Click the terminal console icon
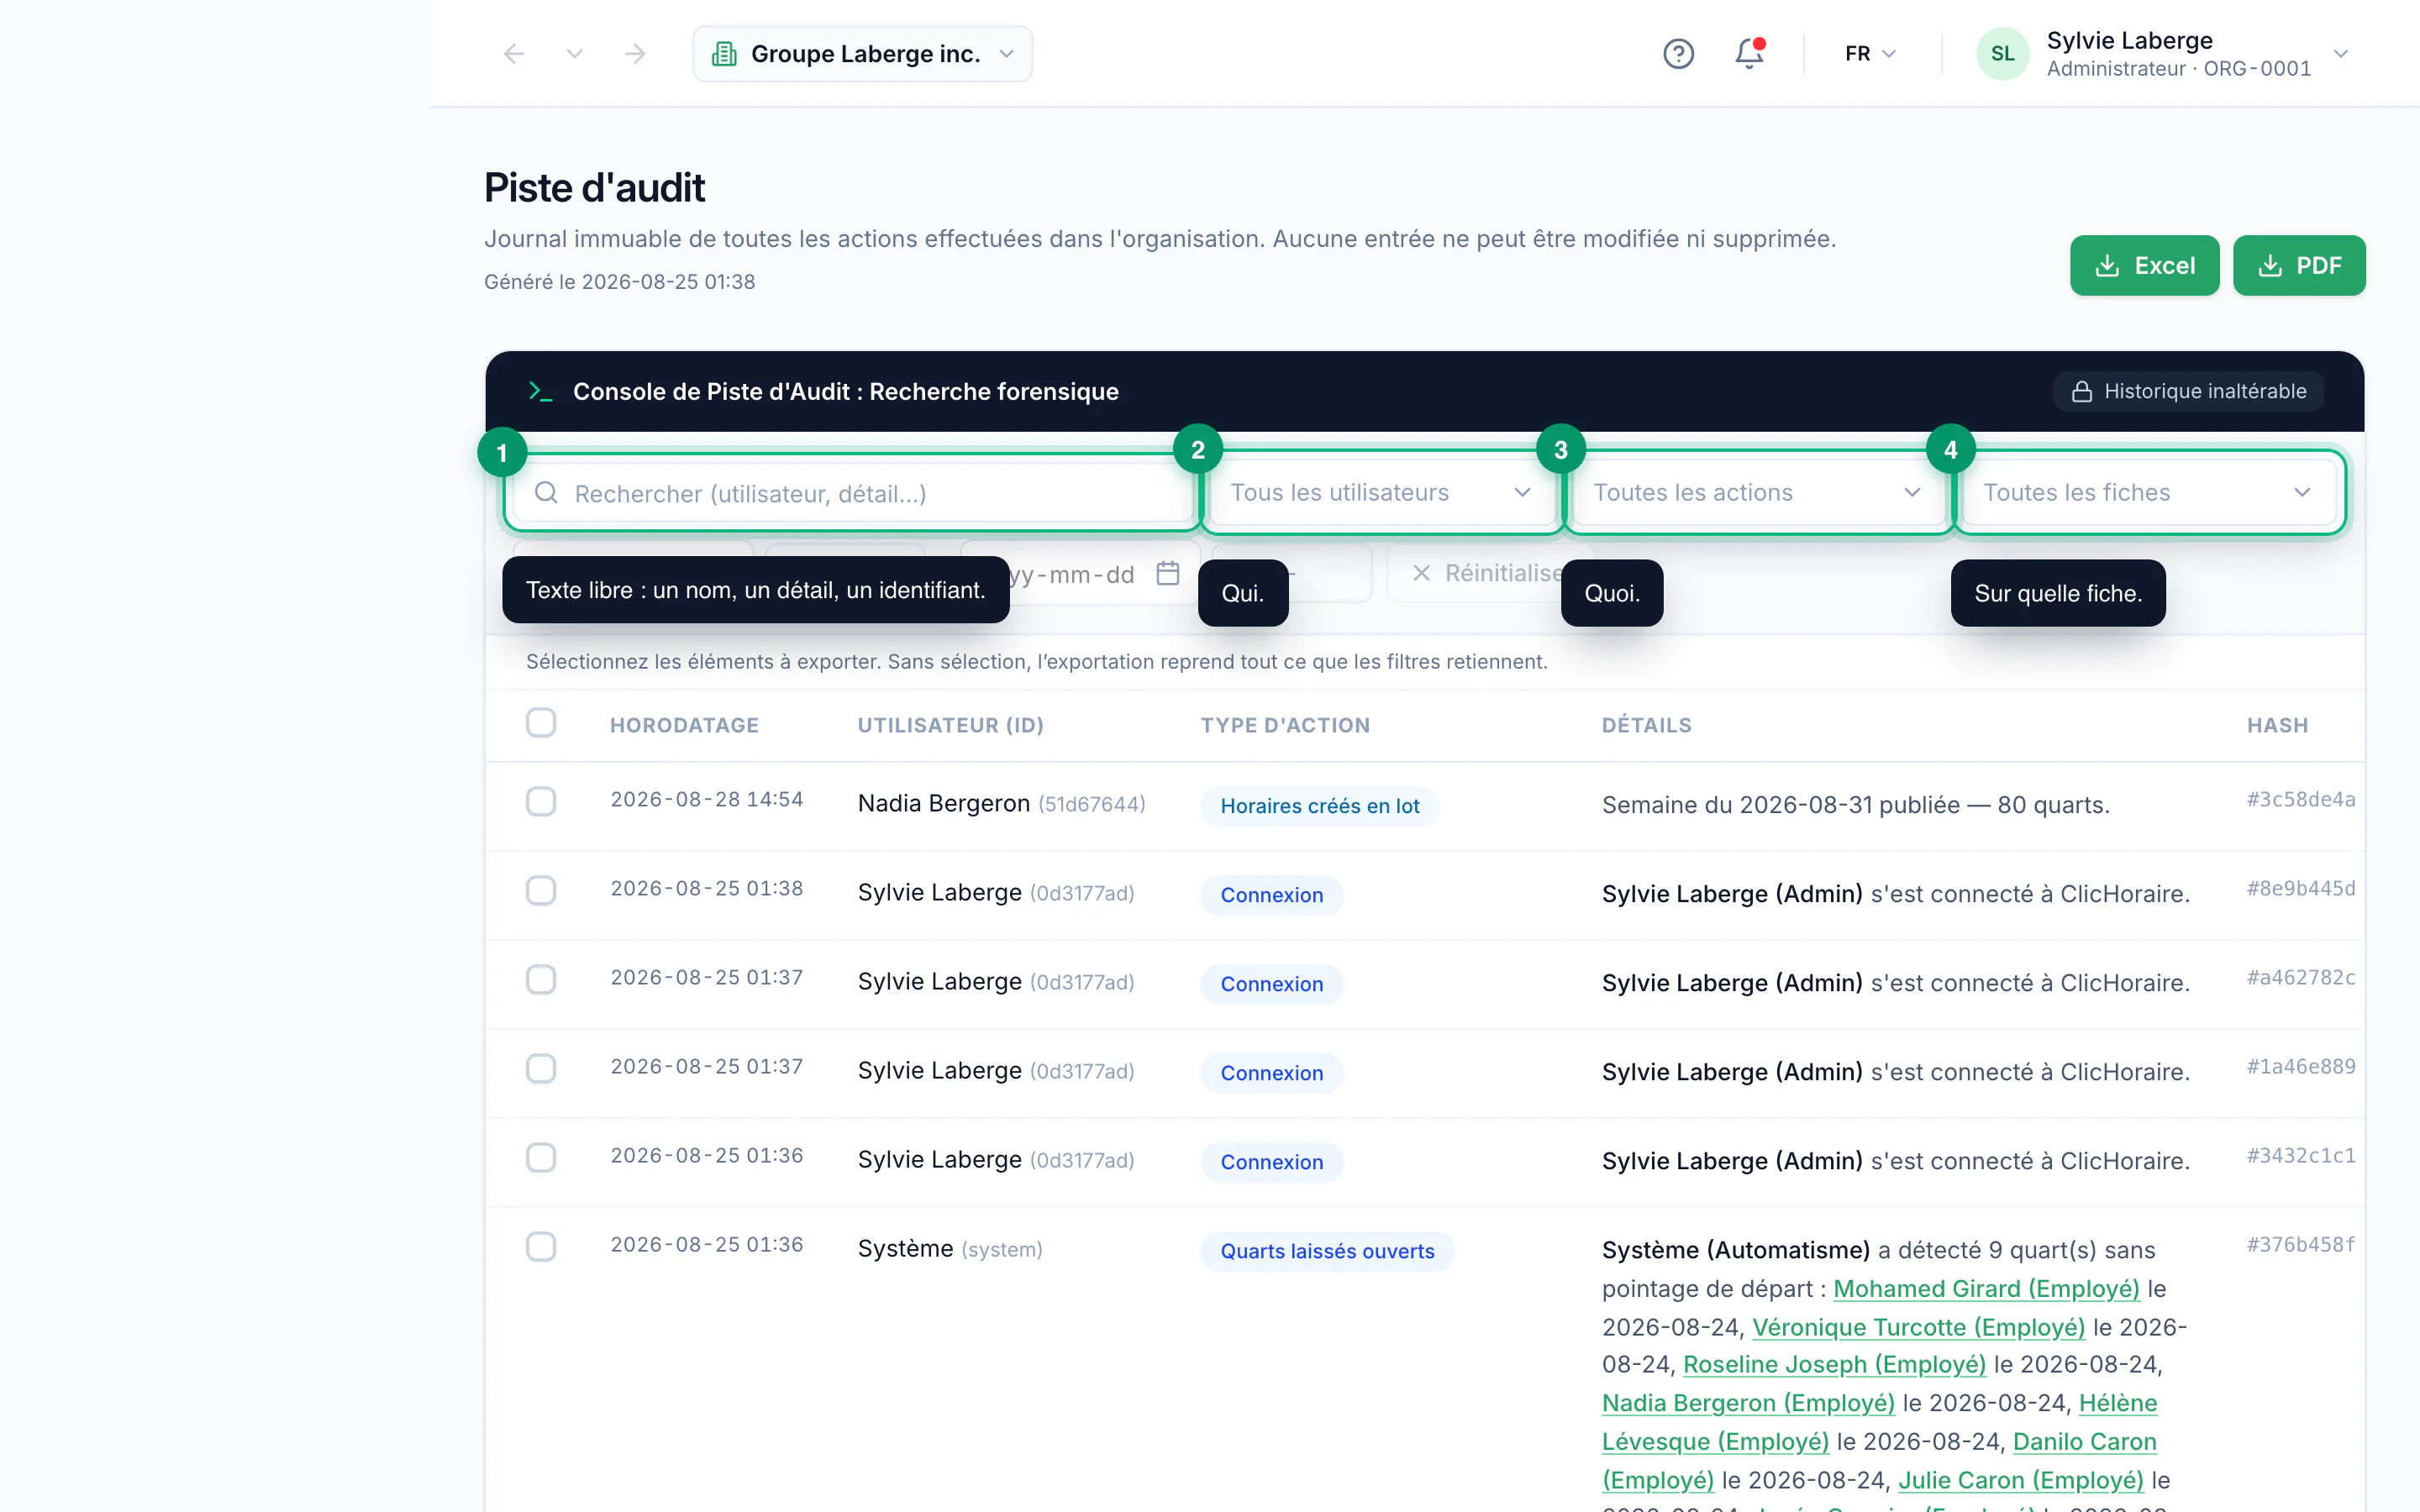2420x1512 pixels. tap(540, 392)
